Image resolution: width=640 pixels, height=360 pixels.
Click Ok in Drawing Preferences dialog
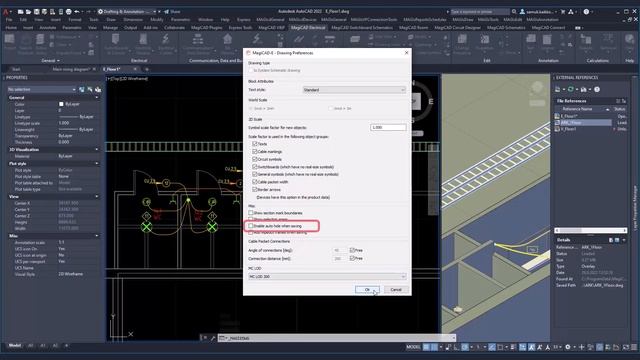click(x=367, y=289)
